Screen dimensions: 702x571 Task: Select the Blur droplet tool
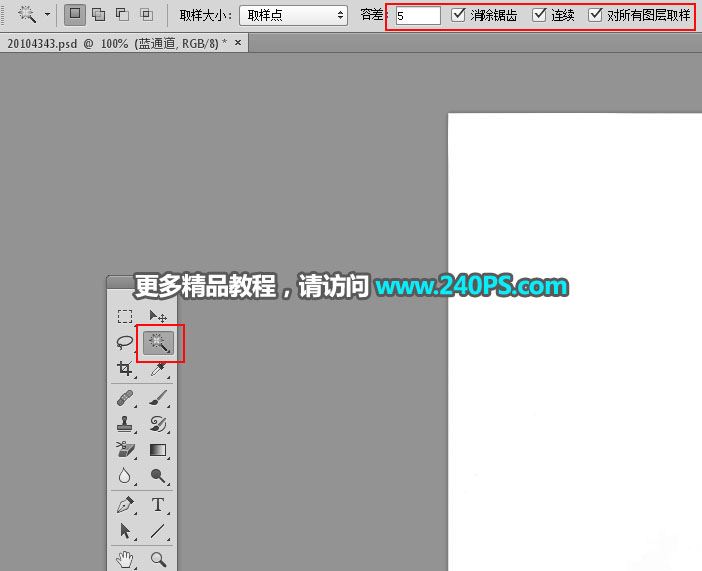(125, 476)
